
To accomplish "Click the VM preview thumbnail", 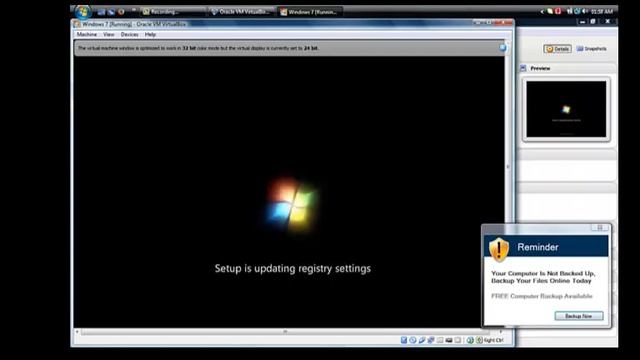I will [x=566, y=109].
